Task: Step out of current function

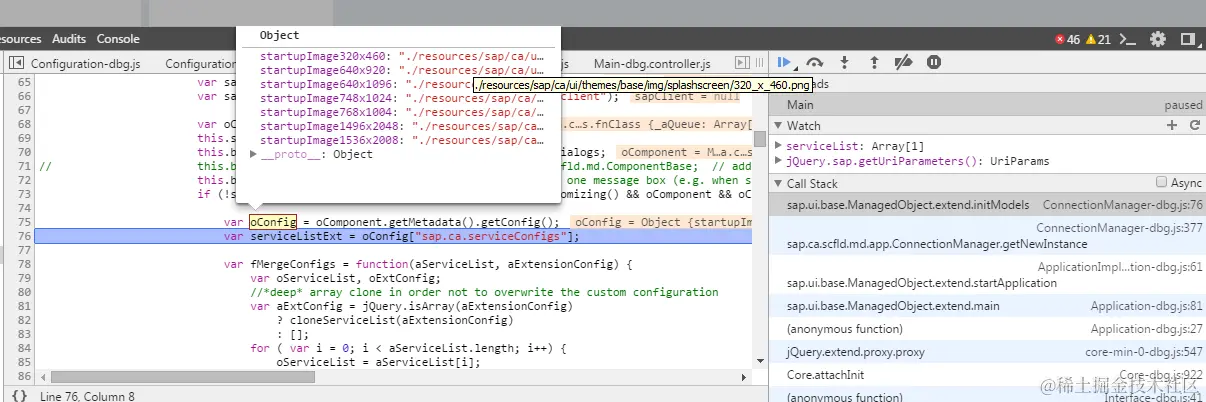Action: [x=874, y=62]
